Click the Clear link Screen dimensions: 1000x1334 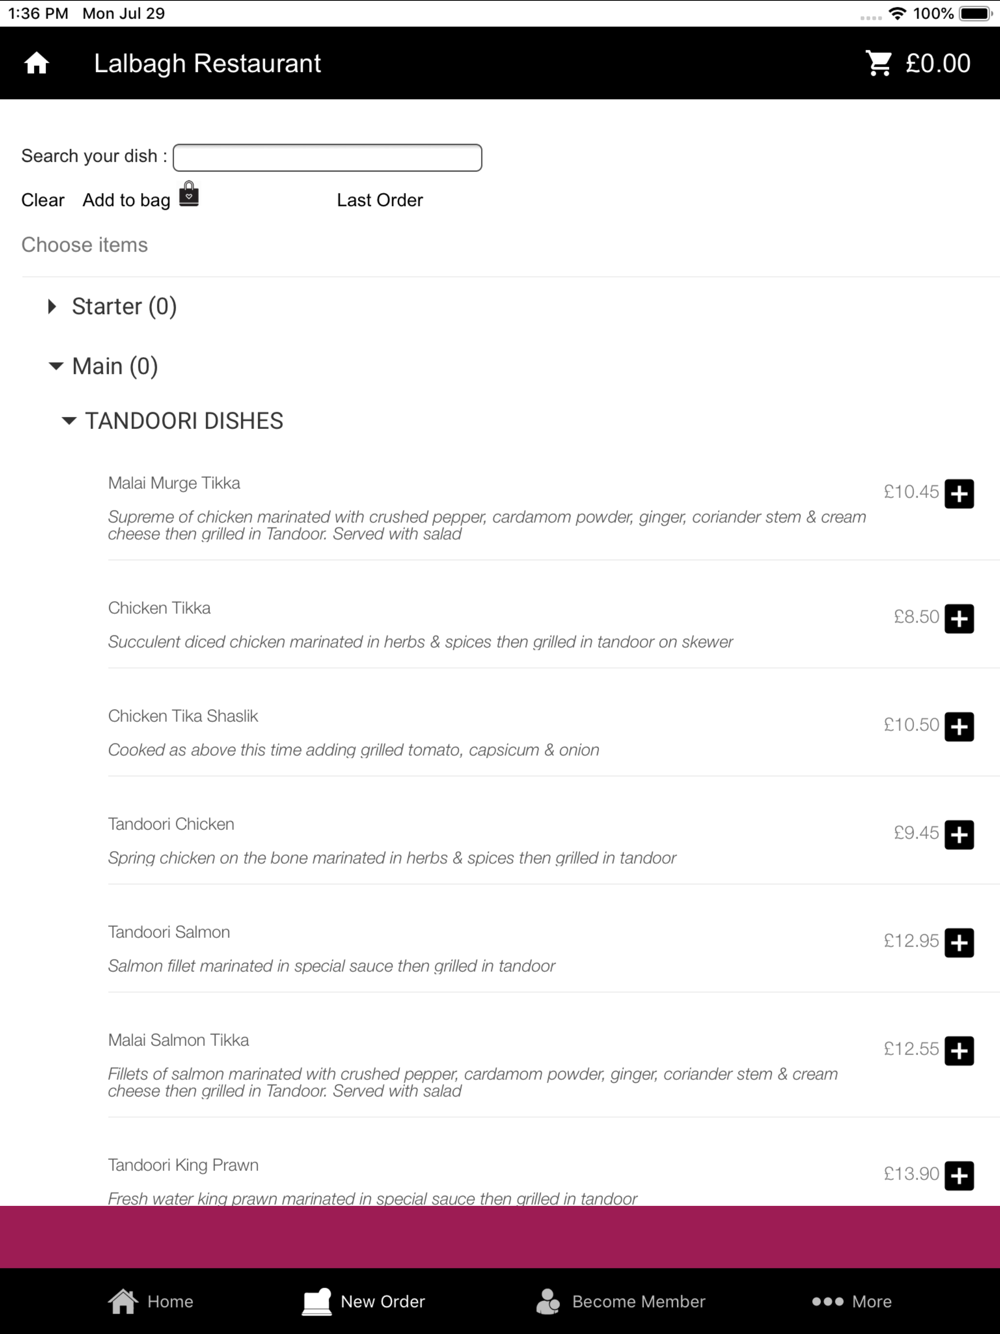coord(43,200)
